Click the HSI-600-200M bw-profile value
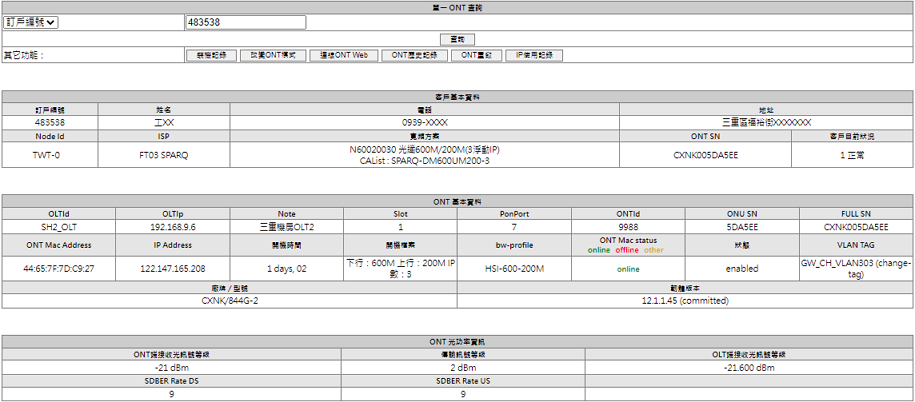Screen dimensions: 915x402 [x=513, y=269]
